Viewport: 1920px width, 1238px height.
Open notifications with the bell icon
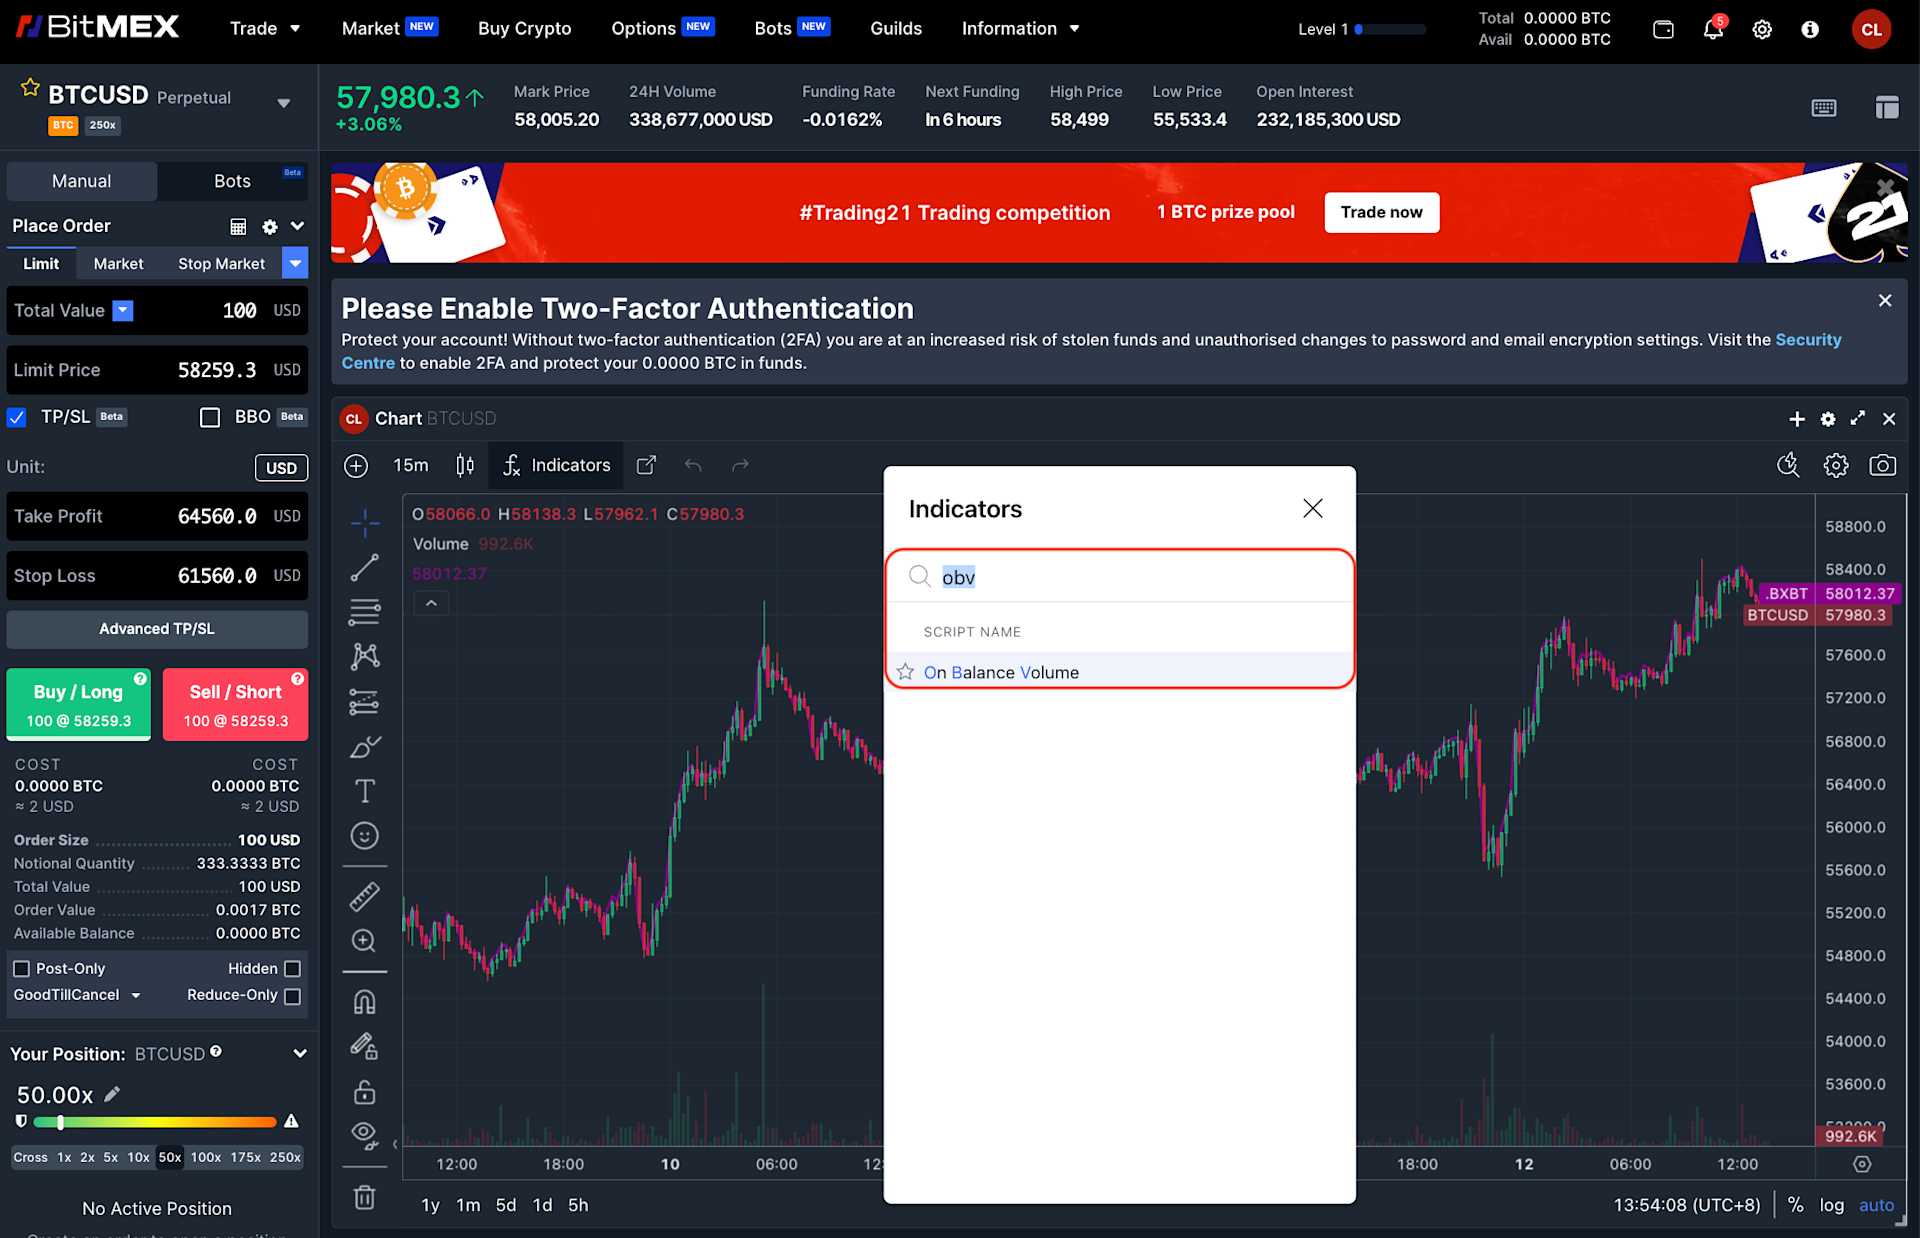1712,29
